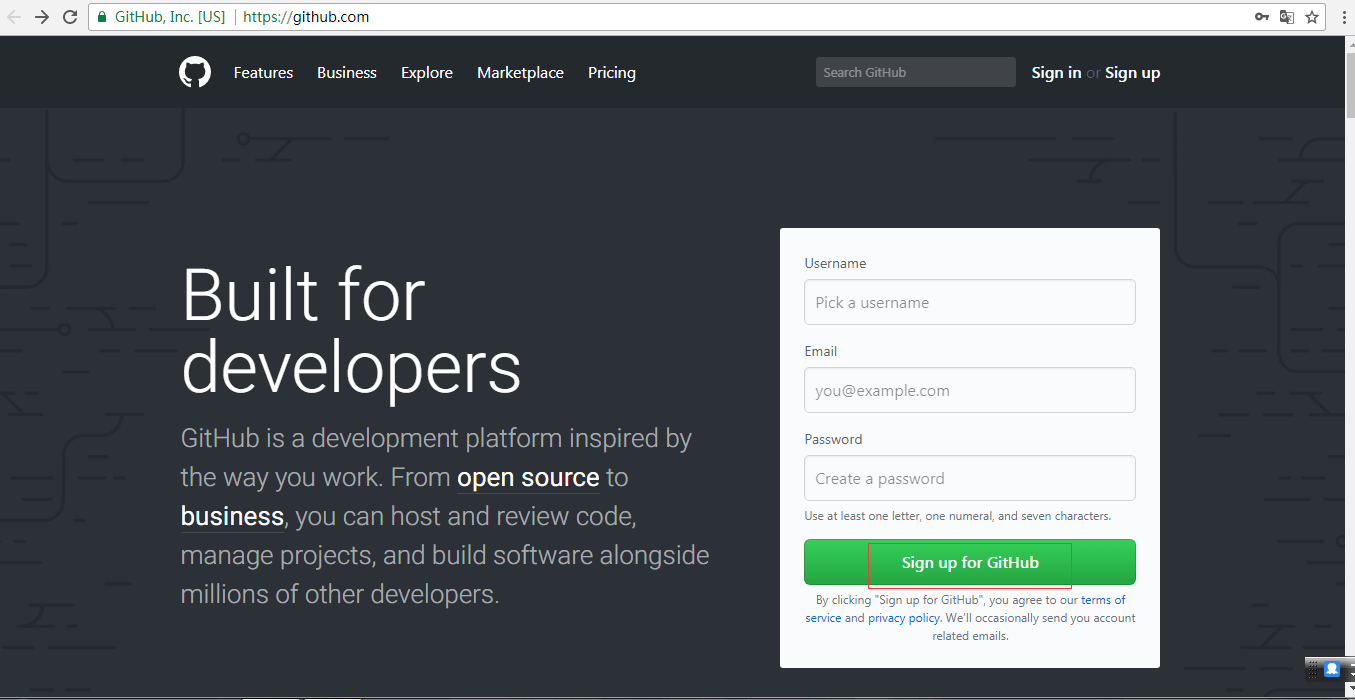Viewport: 1355px width, 700px height.
Task: Click the translate page icon
Action: click(1287, 17)
